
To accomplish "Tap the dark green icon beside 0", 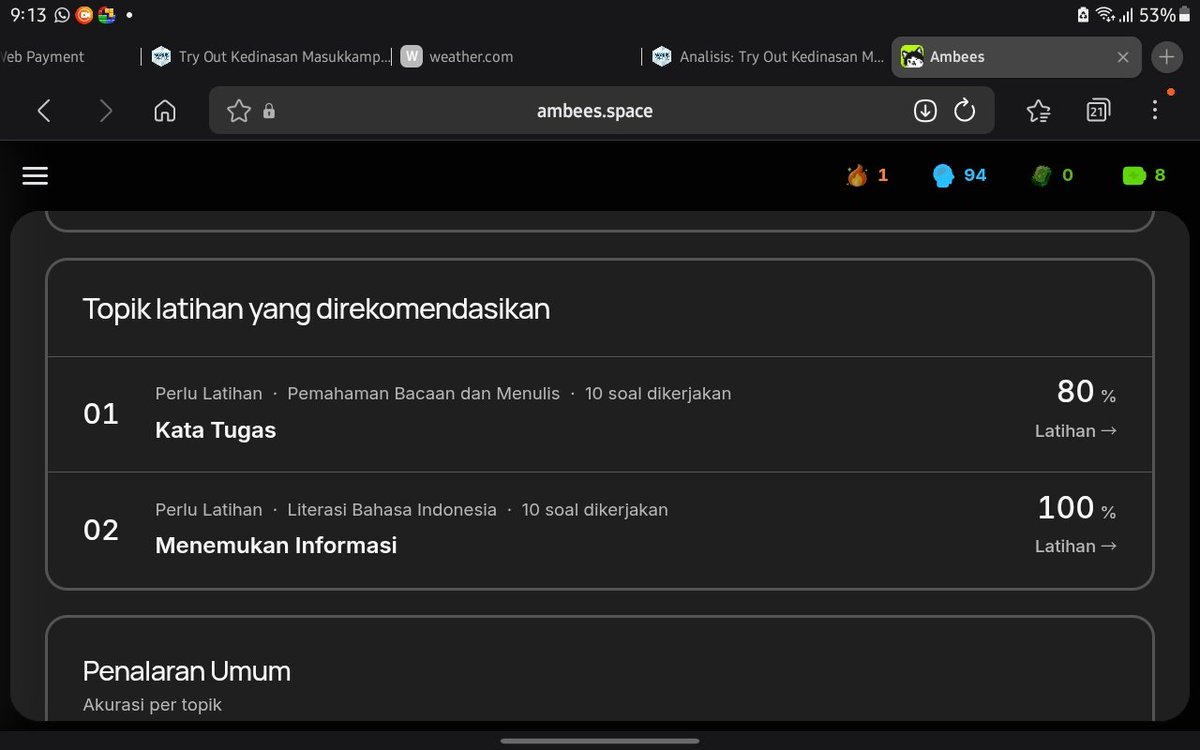I will point(1041,176).
